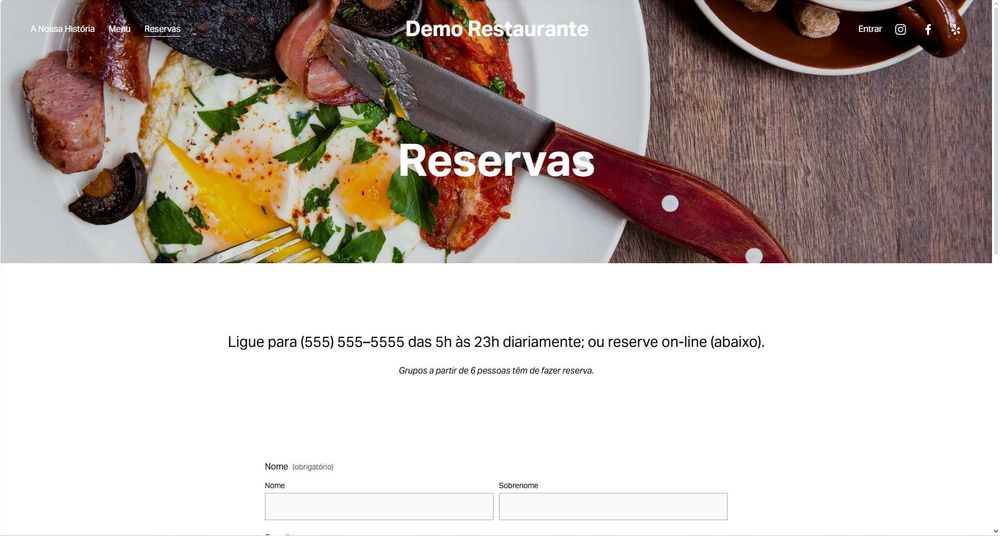Screen dimensions: 1000x536
Task: Click the large Reservas banner heading
Action: tap(497, 161)
